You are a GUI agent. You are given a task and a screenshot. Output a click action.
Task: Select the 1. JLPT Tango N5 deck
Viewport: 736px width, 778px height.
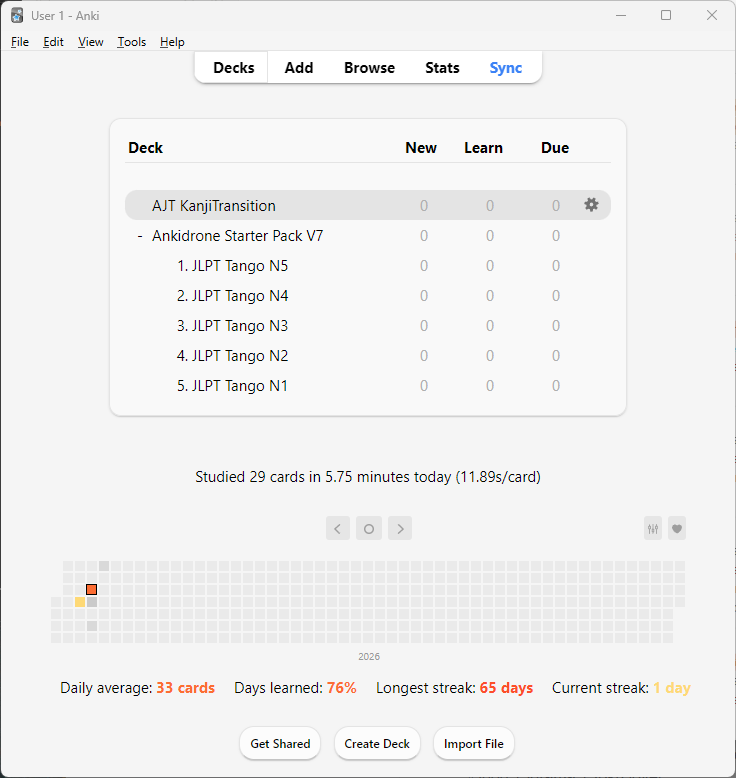[232, 266]
